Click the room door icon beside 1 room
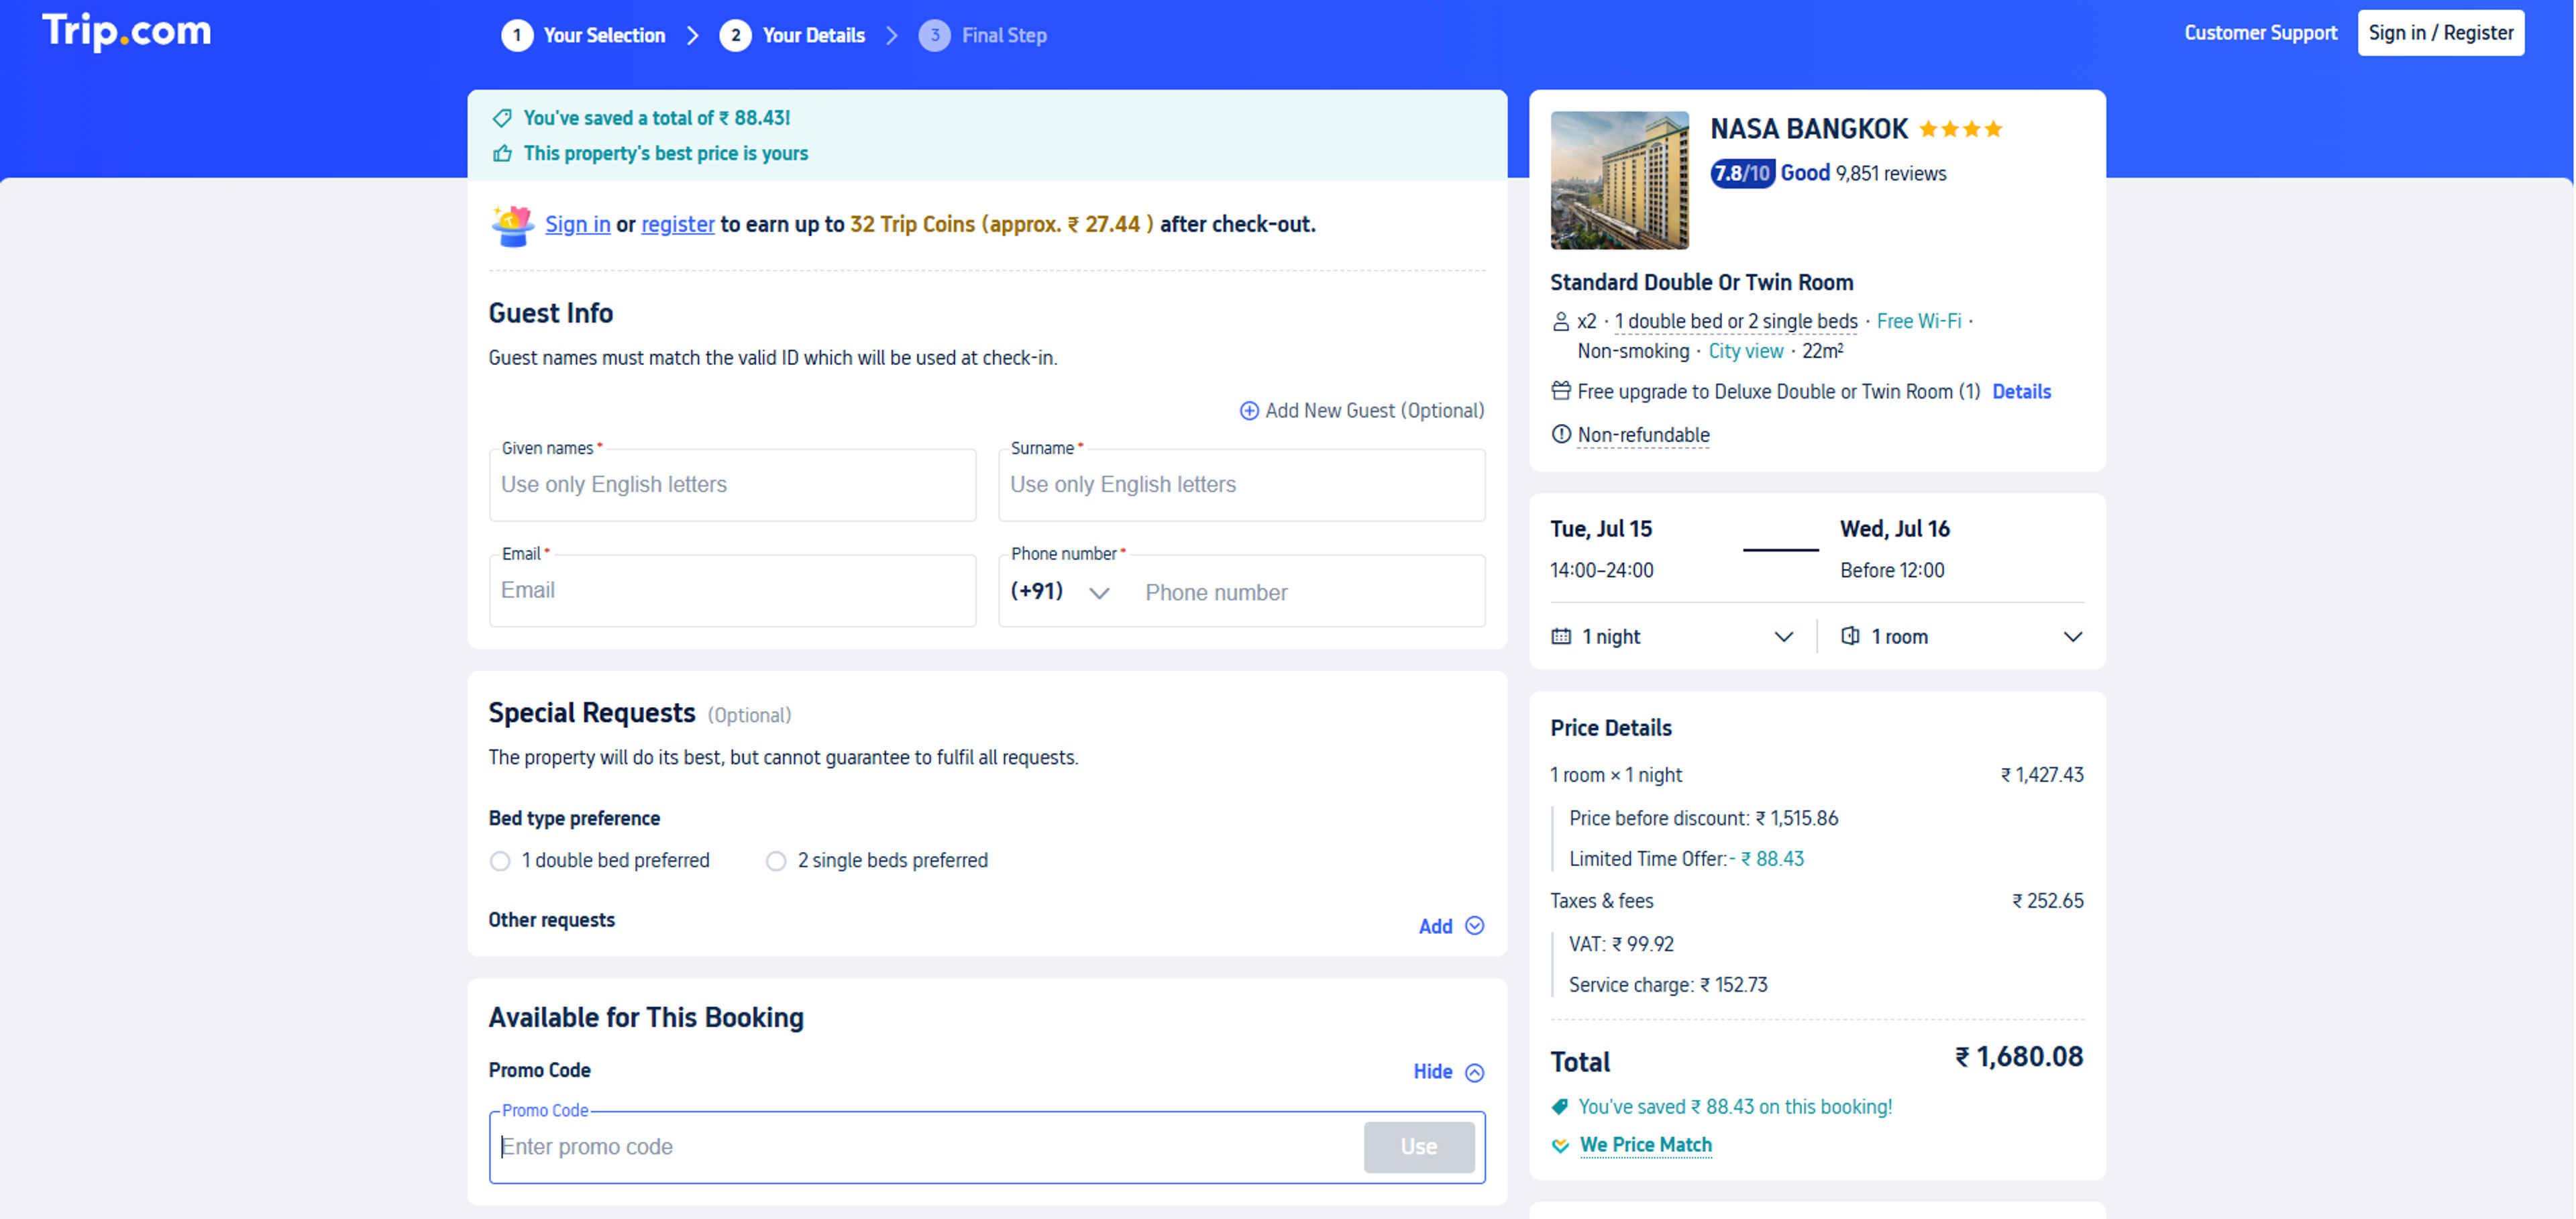Viewport: 2576px width, 1219px height. click(x=1851, y=636)
